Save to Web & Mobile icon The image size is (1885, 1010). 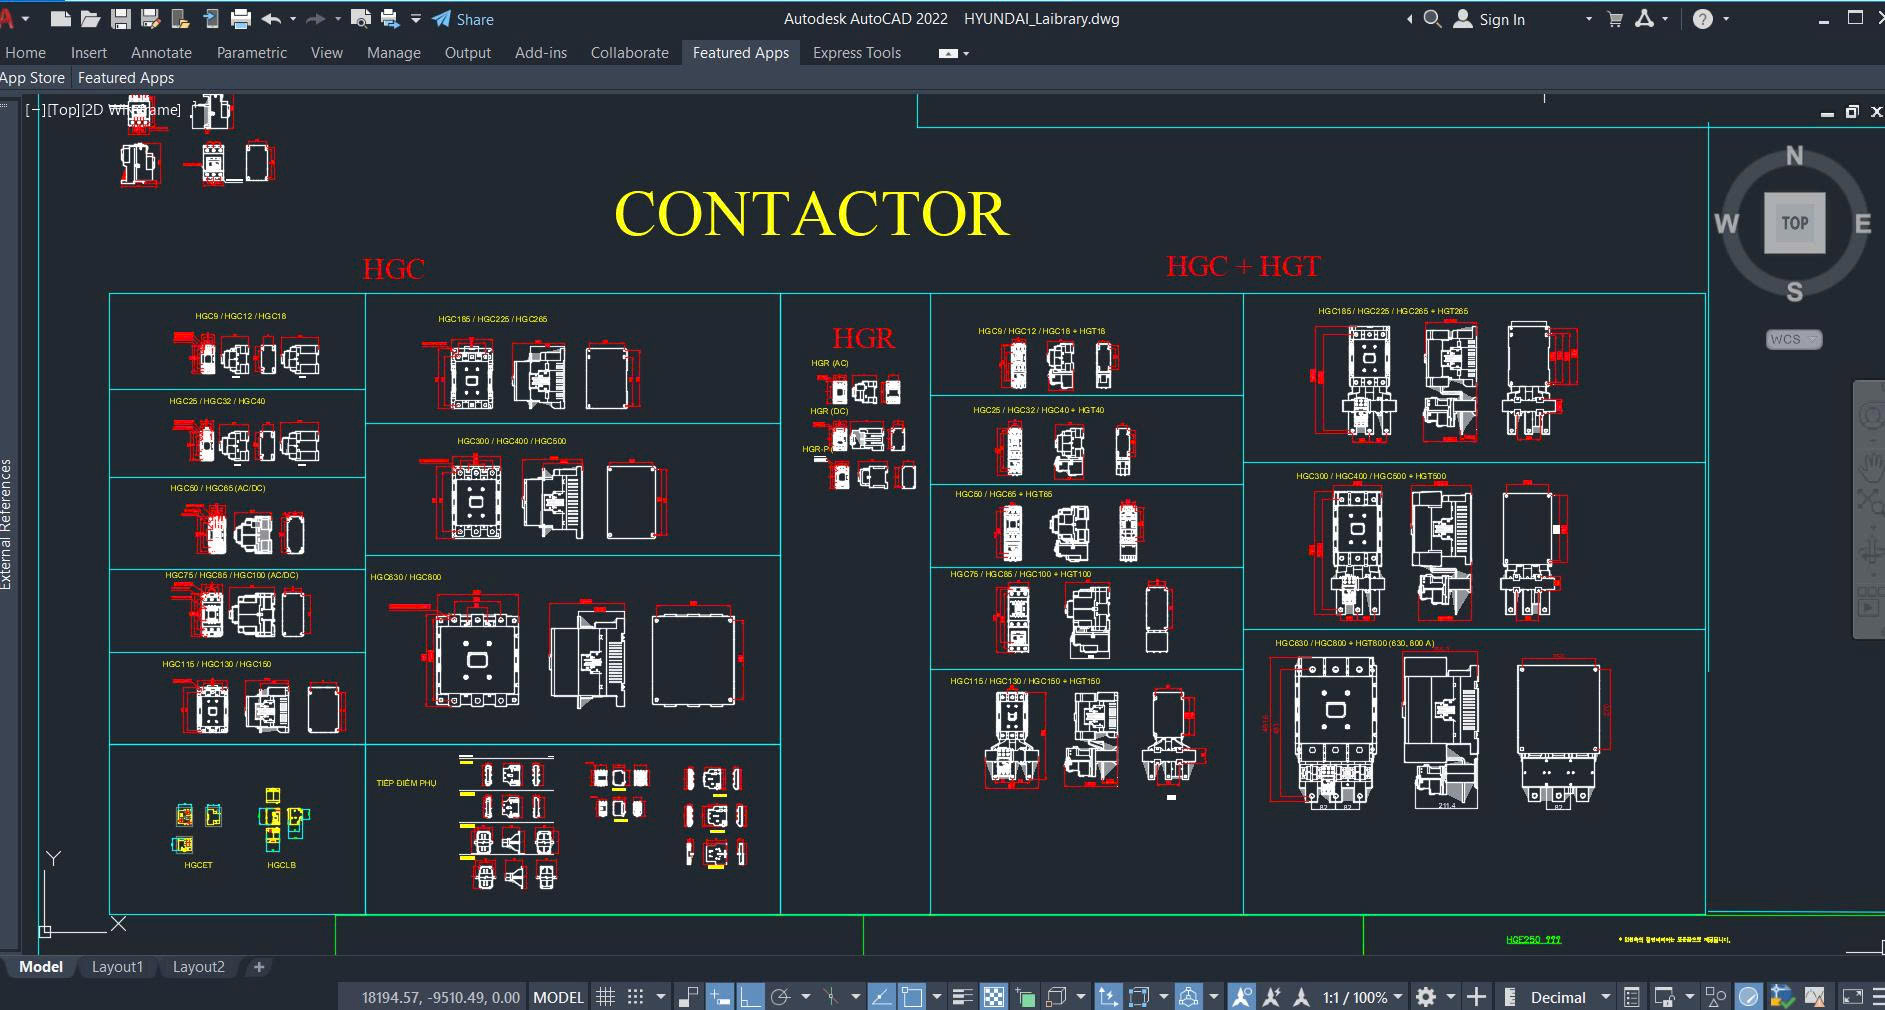click(211, 19)
